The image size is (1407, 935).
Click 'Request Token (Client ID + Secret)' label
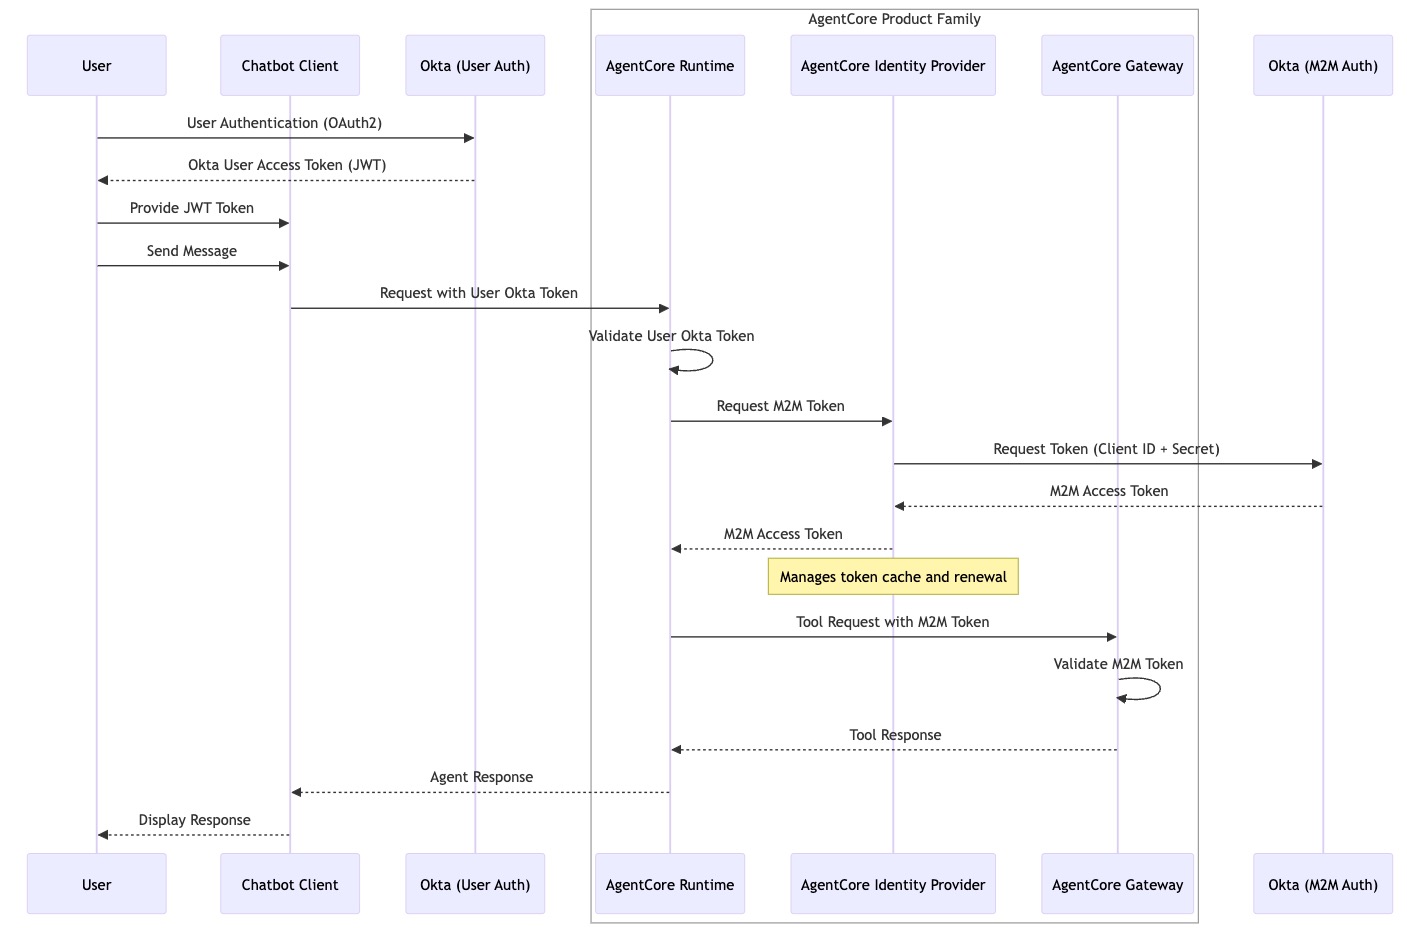[1107, 449]
